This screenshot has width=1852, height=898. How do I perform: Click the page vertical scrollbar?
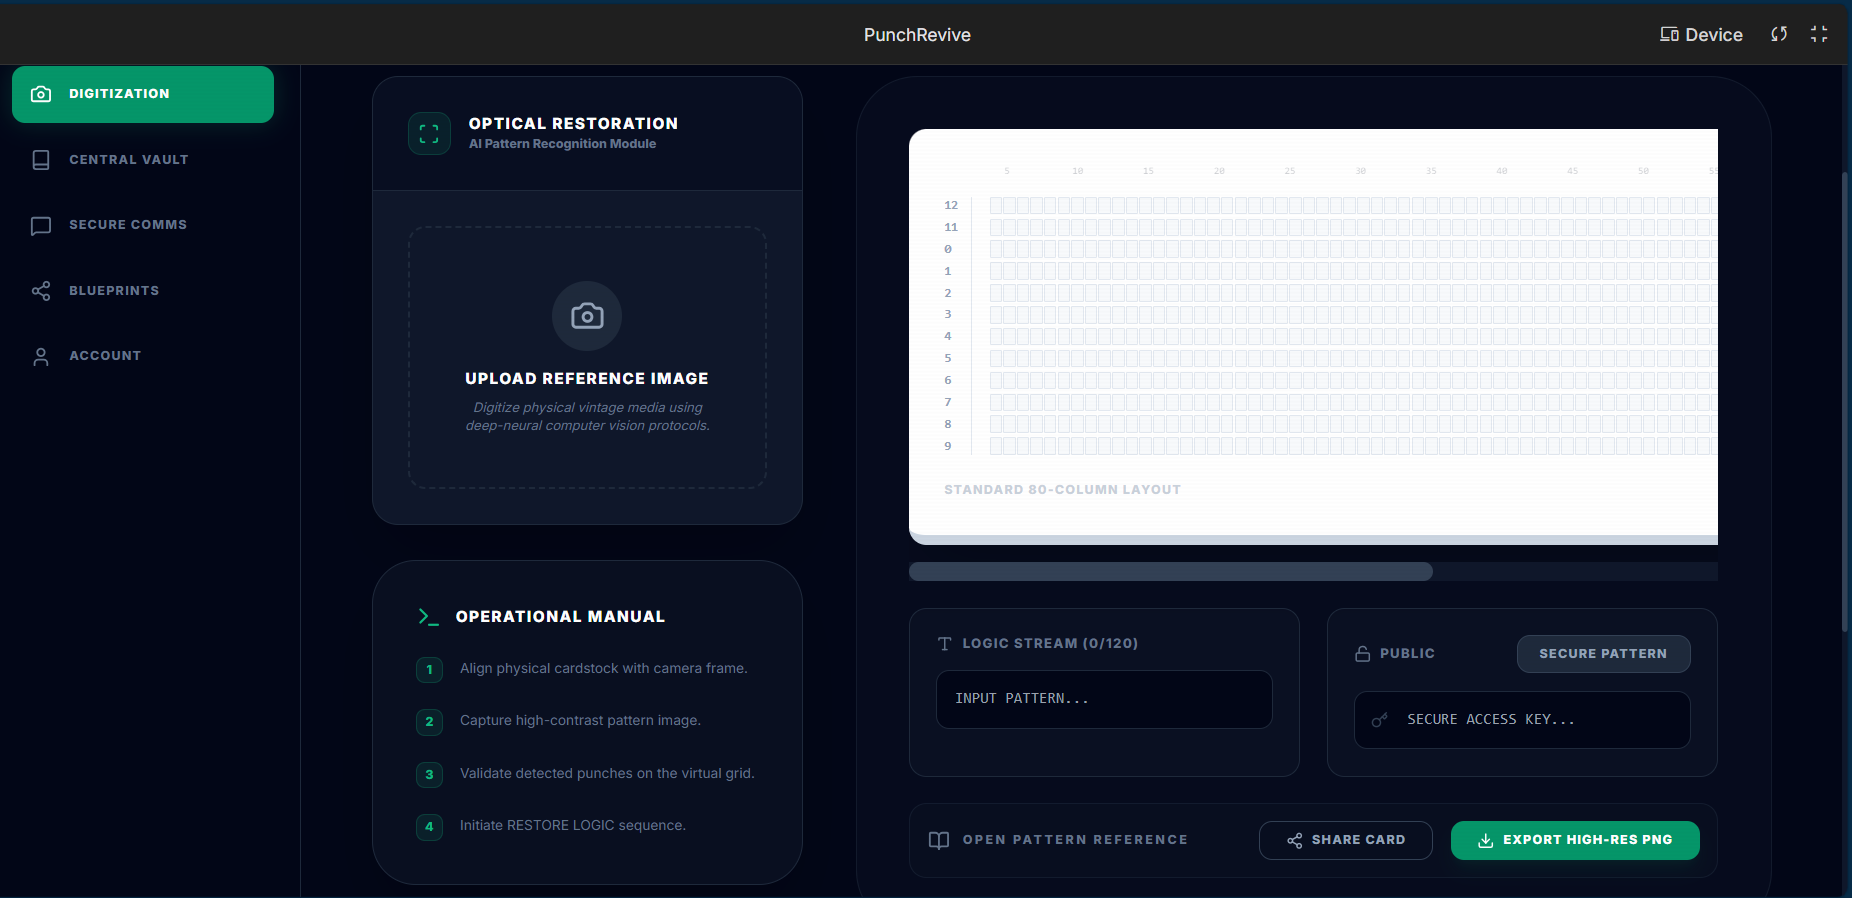tap(1846, 400)
